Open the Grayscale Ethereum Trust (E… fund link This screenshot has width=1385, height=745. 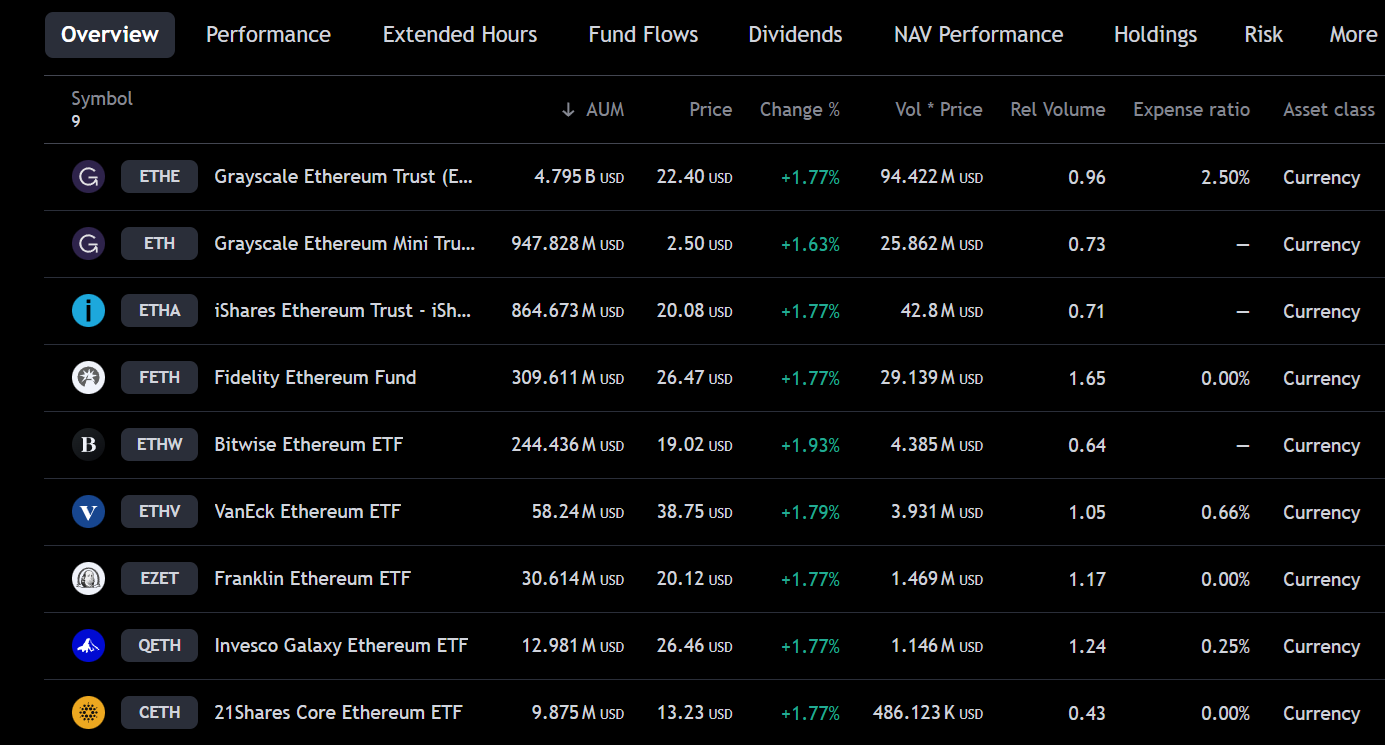[344, 177]
